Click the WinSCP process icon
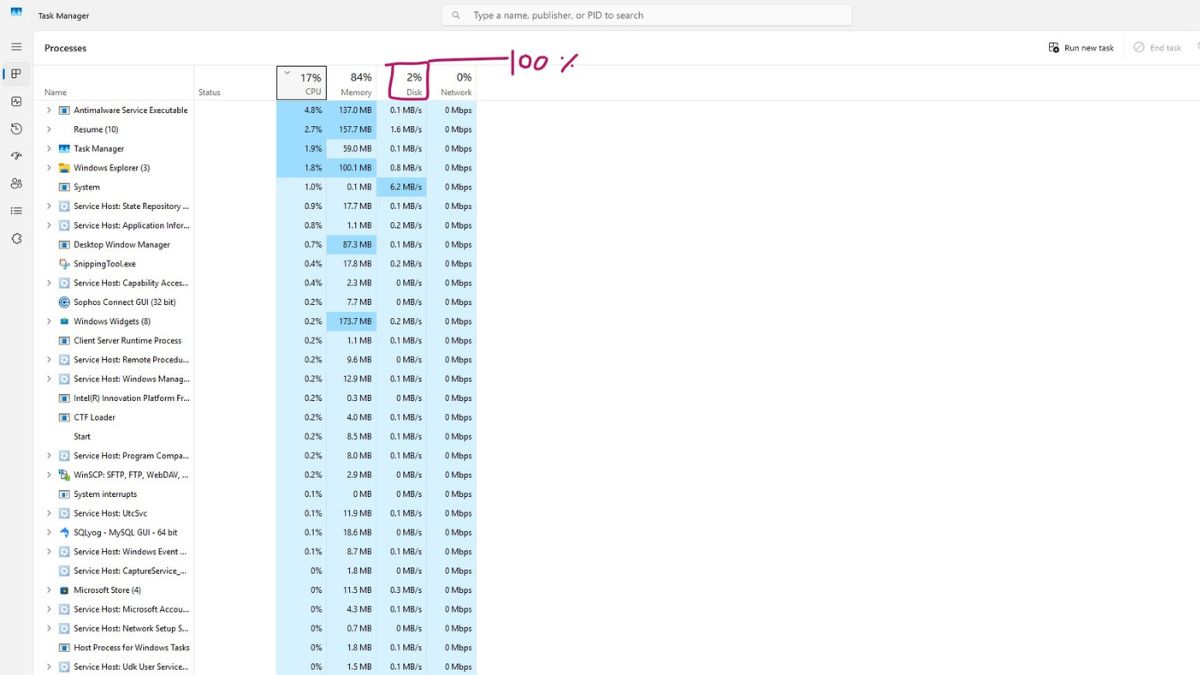 pos(63,474)
